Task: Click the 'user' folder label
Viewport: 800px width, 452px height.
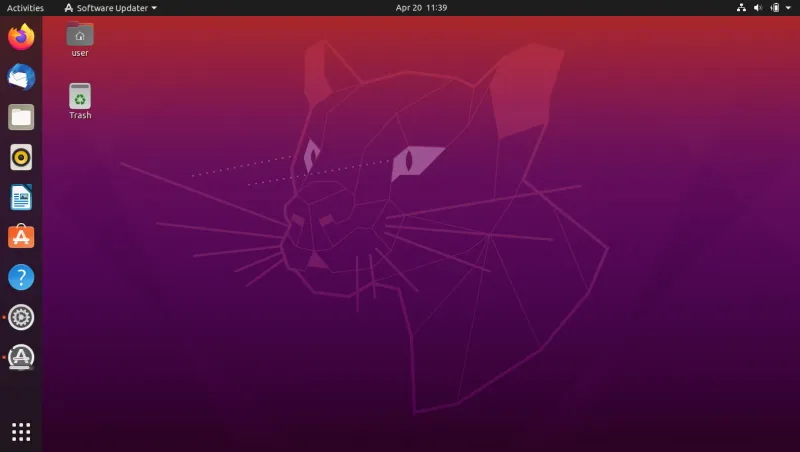Action: (x=80, y=53)
